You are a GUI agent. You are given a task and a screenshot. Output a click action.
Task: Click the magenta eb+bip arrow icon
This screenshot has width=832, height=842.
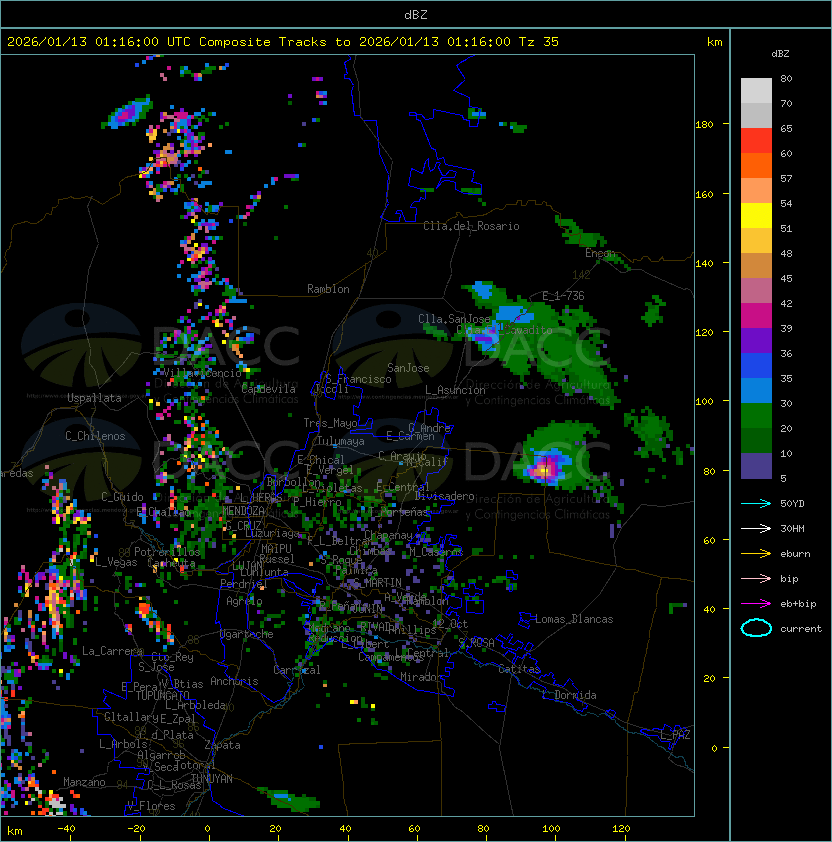tap(755, 603)
